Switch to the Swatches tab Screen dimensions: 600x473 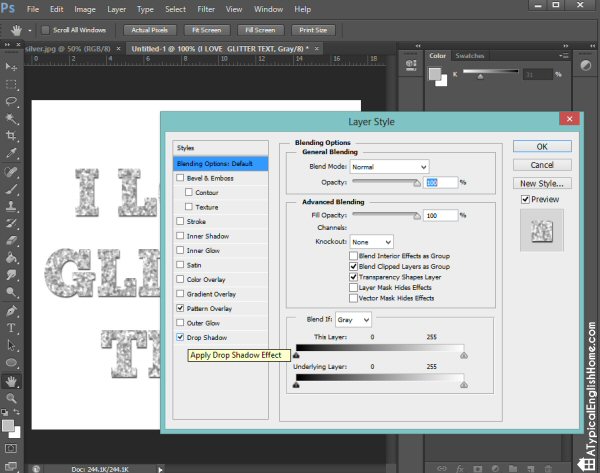470,56
